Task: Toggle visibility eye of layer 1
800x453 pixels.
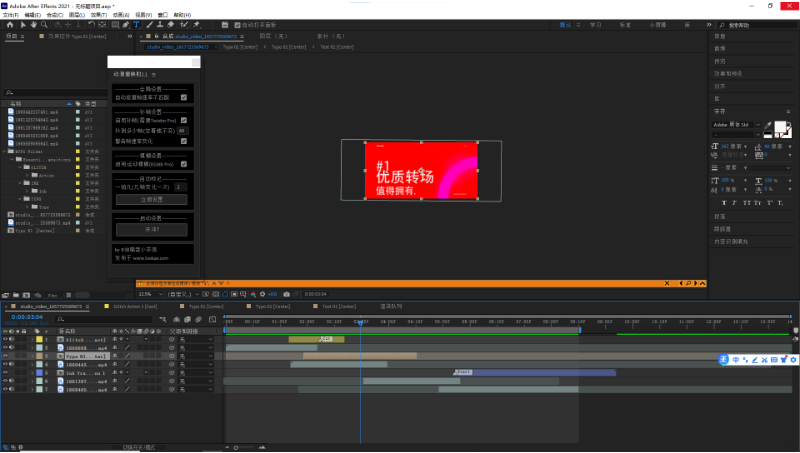Action: [x=5, y=339]
